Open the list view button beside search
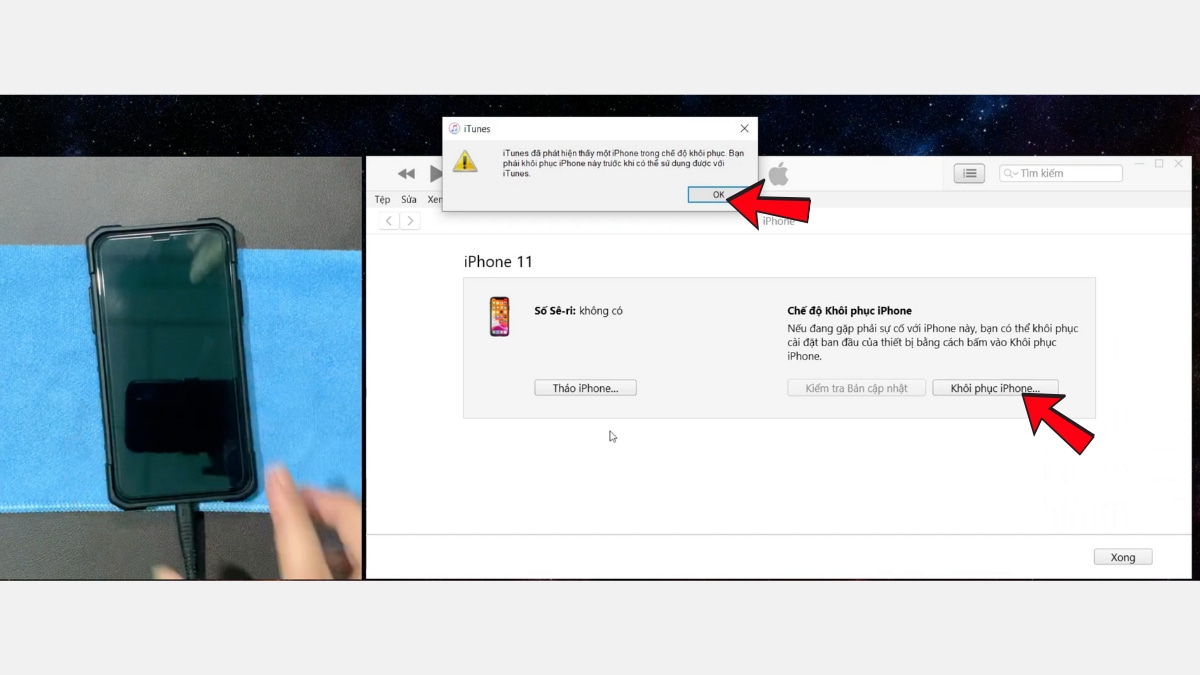 [x=969, y=174]
